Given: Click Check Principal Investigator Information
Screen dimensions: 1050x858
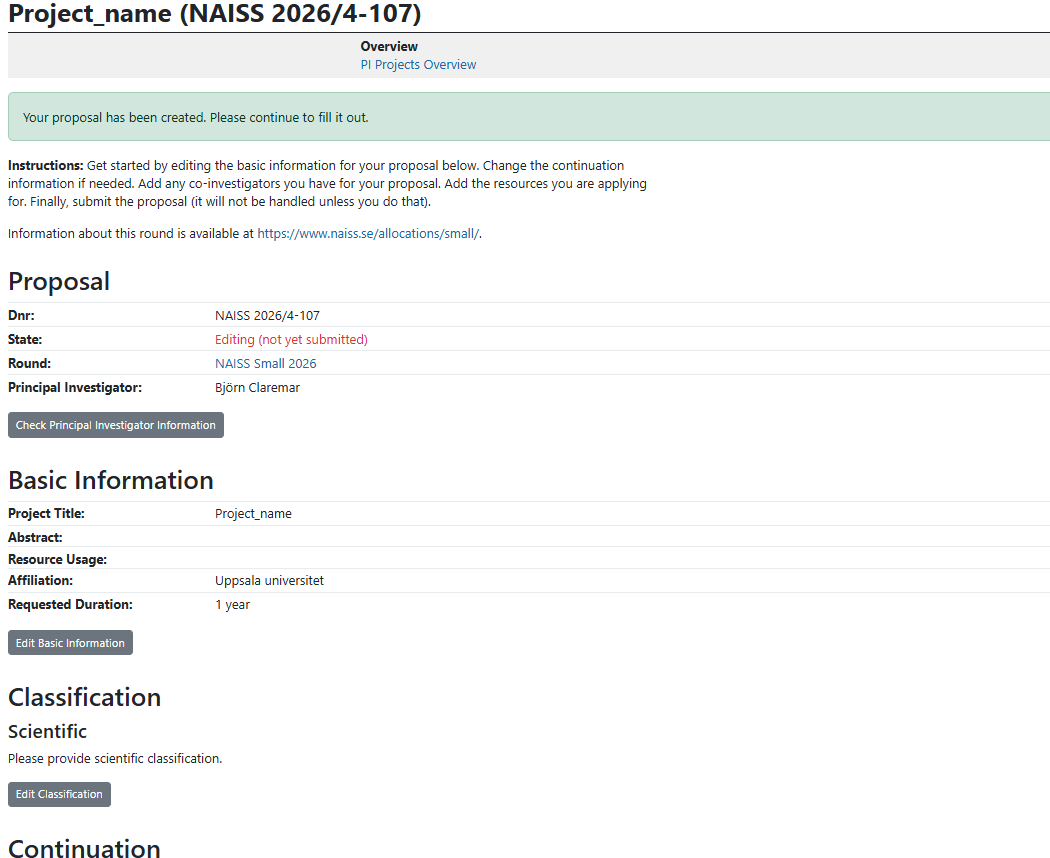Looking at the screenshot, I should click(115, 424).
